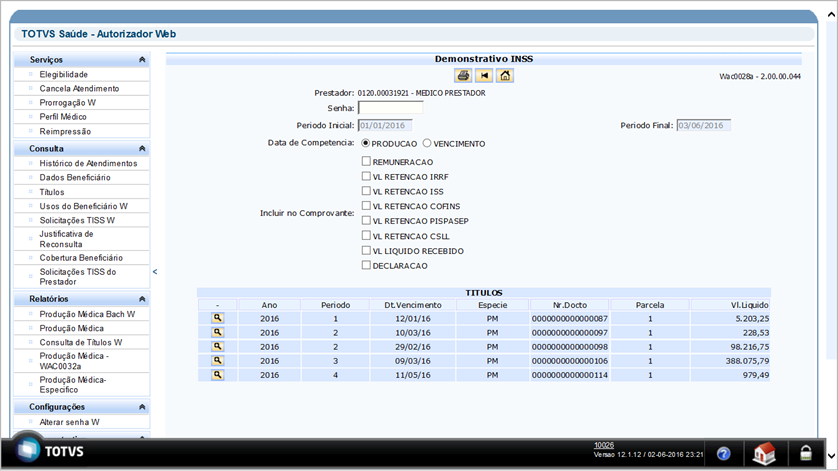Click the Dt.Vencimento column header
Viewport: 838px width, 471px height.
413,305
